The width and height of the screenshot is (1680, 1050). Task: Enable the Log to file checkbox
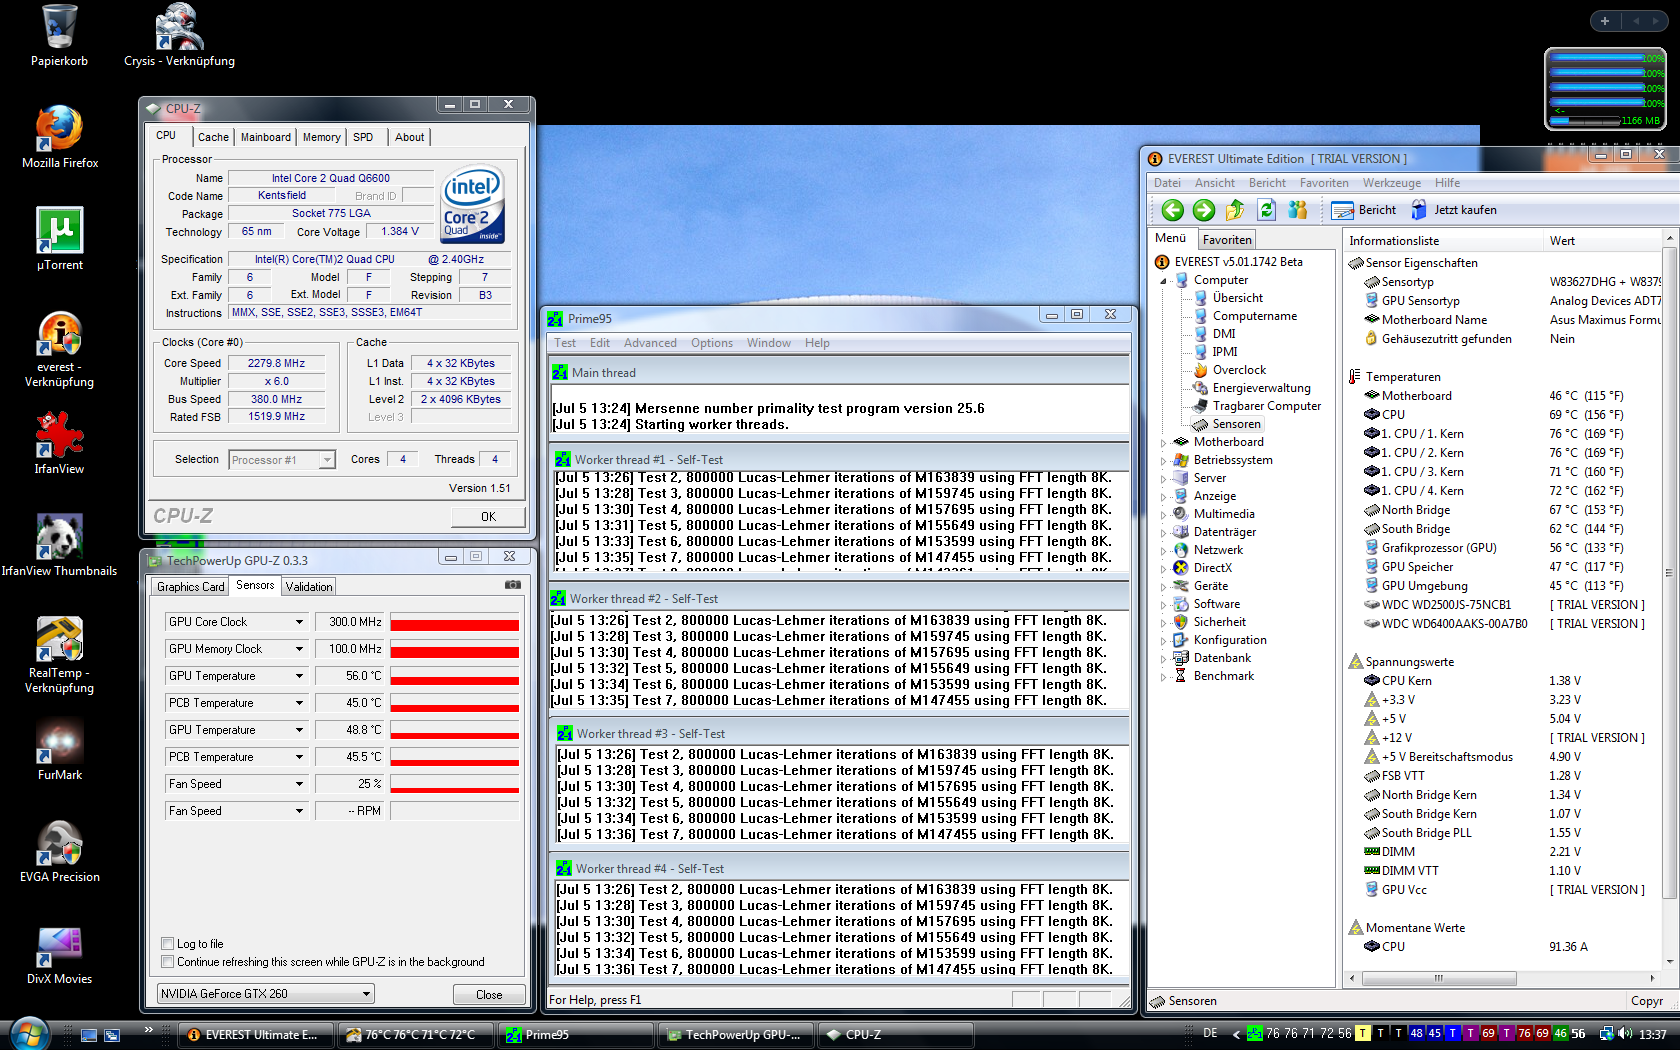point(168,944)
